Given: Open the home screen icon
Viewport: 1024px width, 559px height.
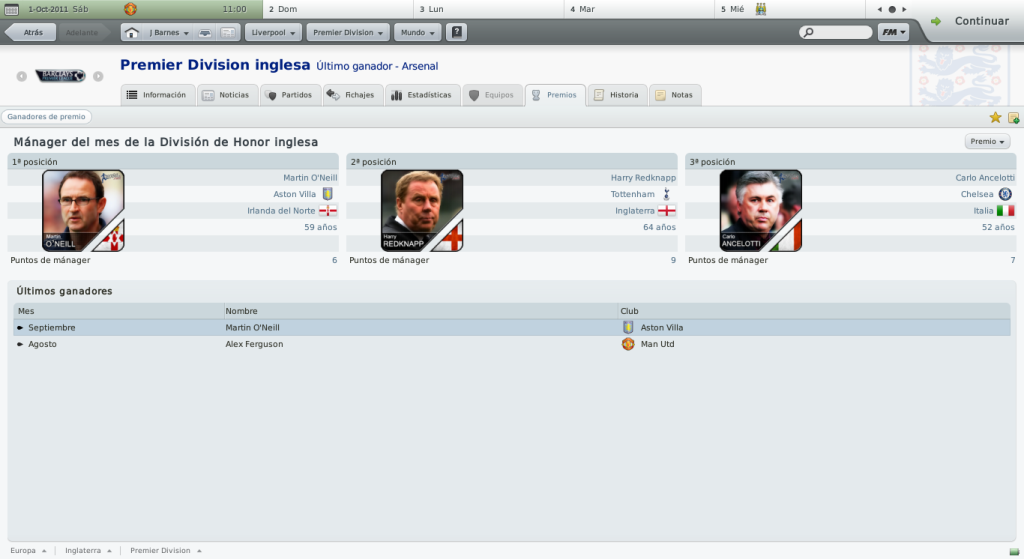Looking at the screenshot, I should [x=131, y=33].
